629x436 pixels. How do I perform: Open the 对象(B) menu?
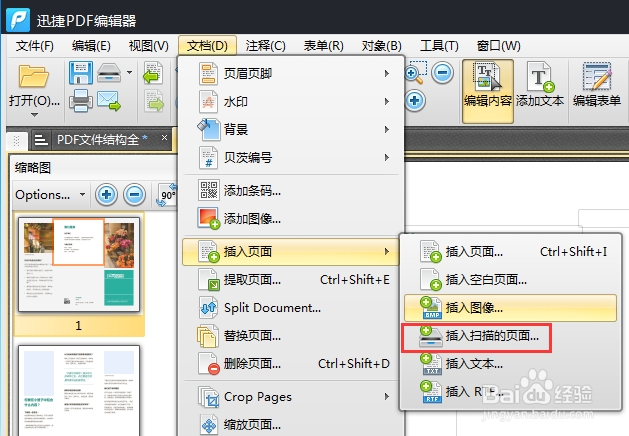pyautogui.click(x=381, y=46)
